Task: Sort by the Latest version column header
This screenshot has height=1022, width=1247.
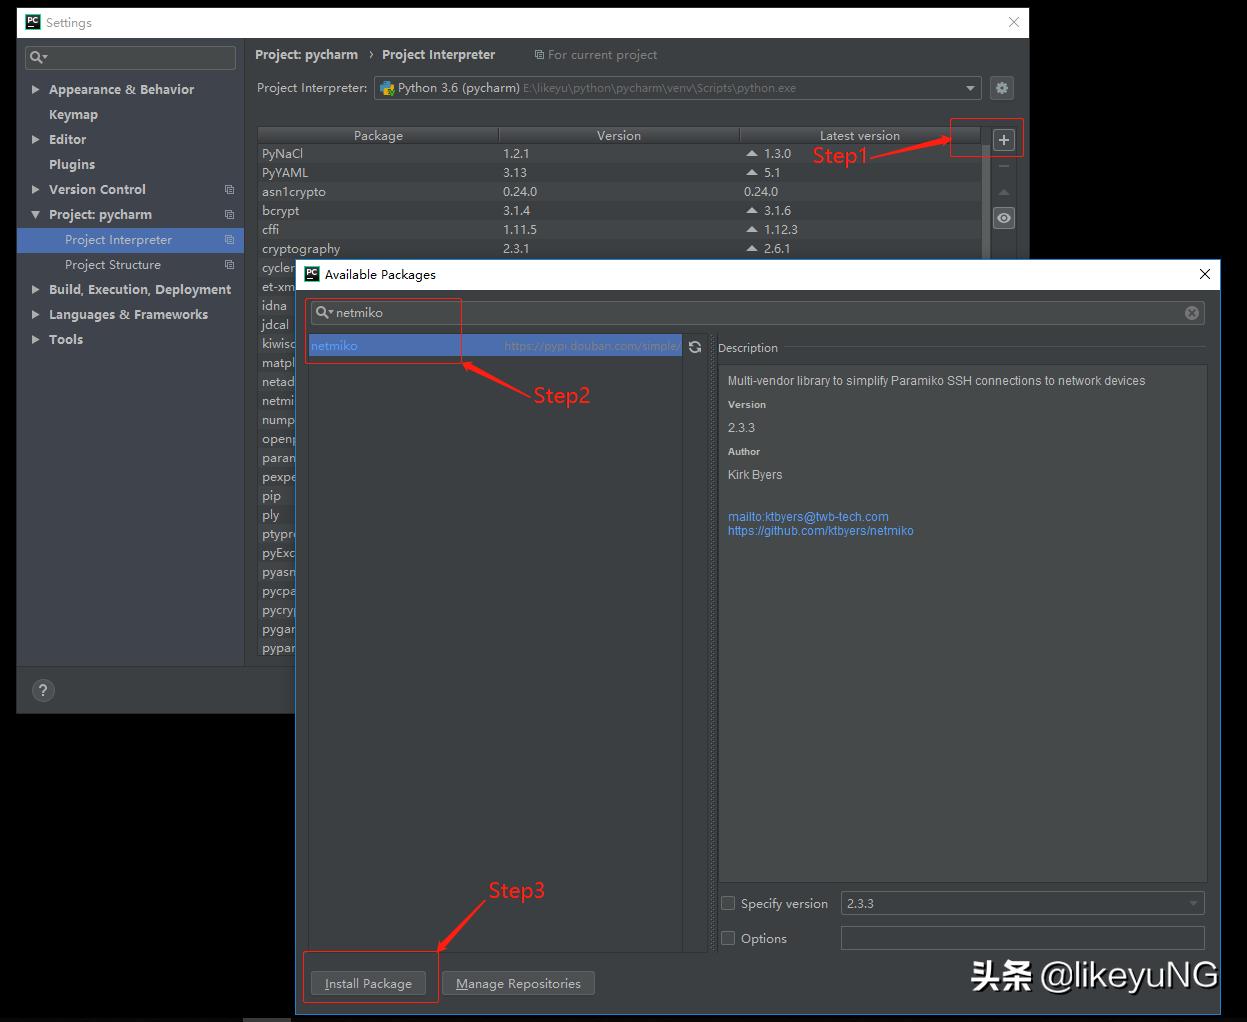Action: coord(860,135)
